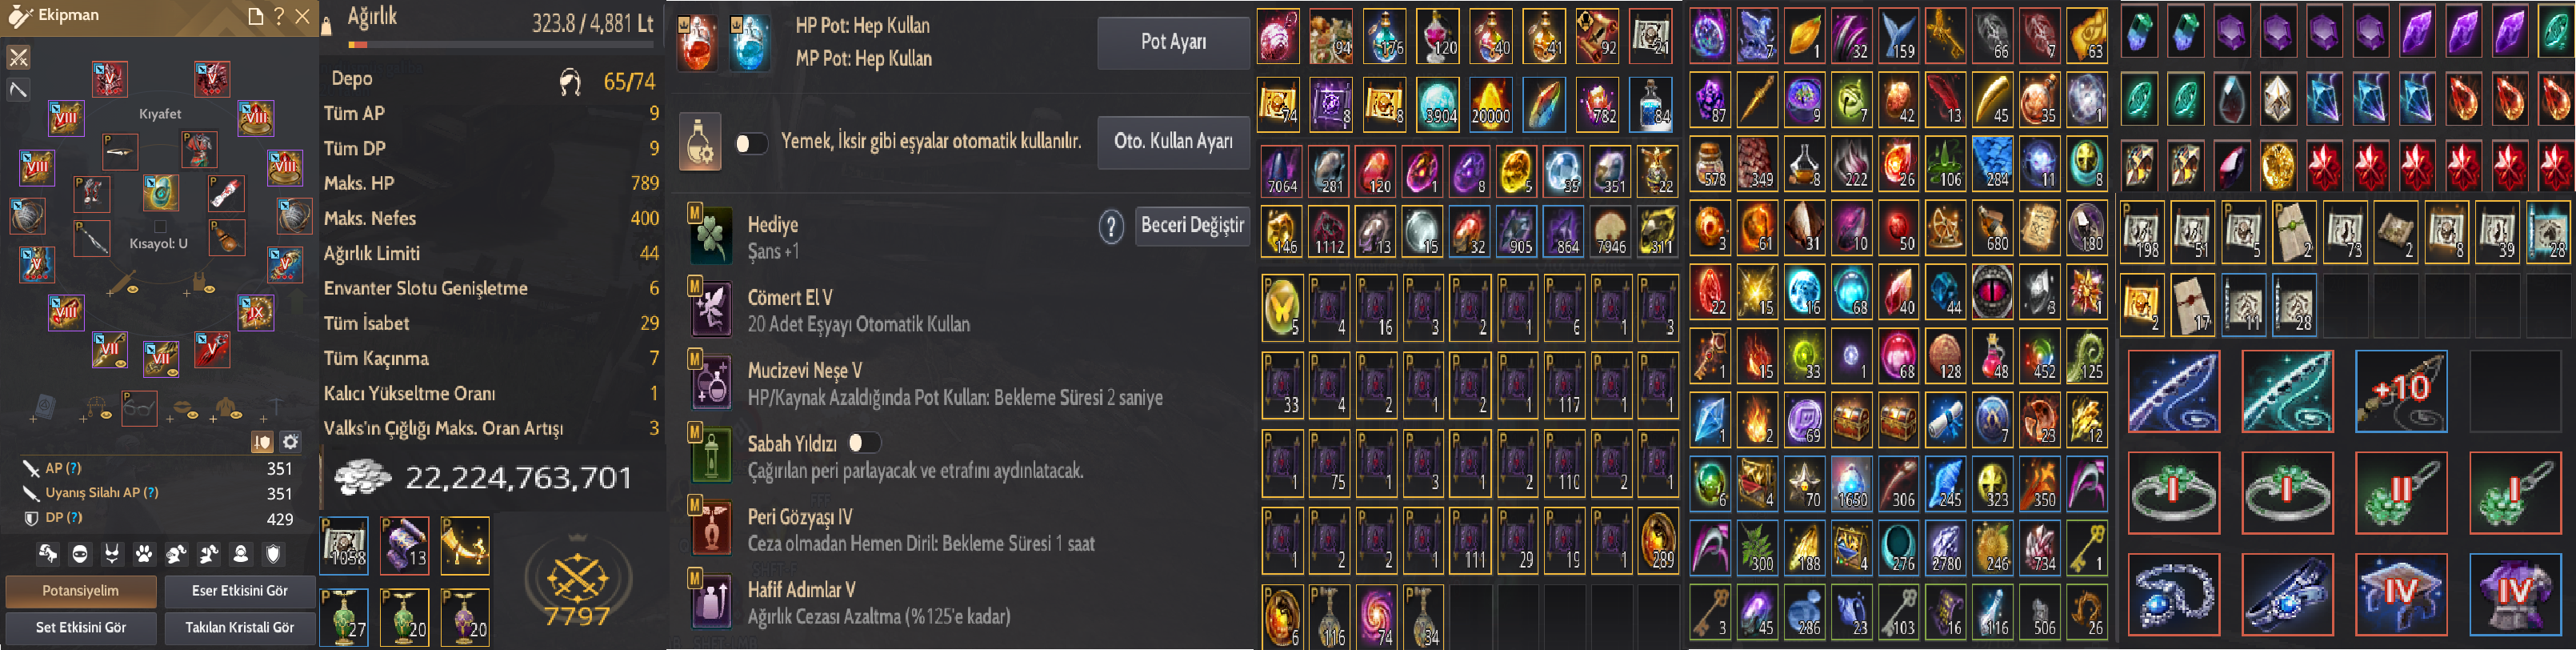Toggle the Sabah Yıldızı switch
Viewport: 2576px width, 650px height.
coord(864,442)
